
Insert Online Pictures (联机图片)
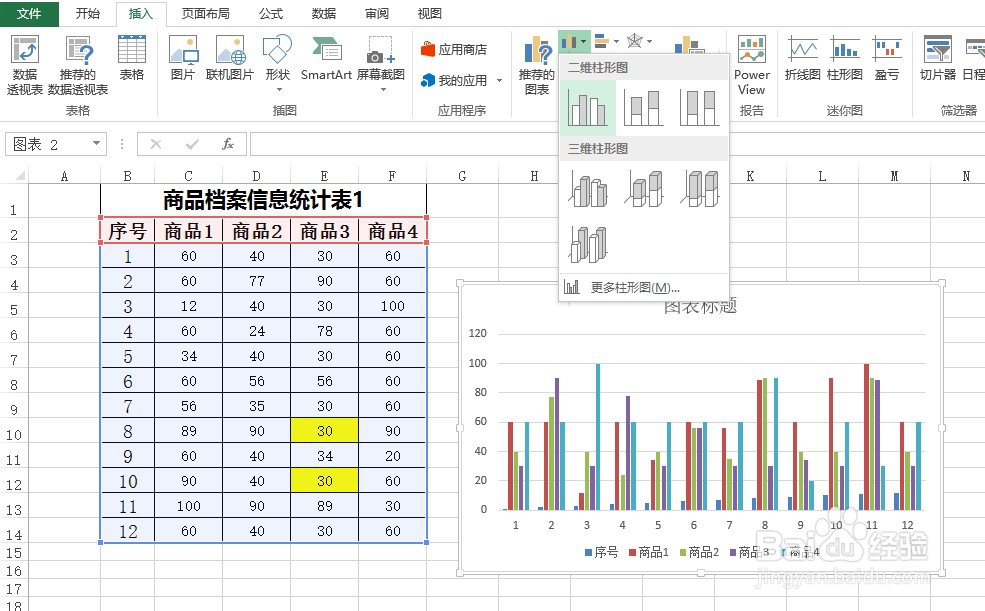coord(230,58)
